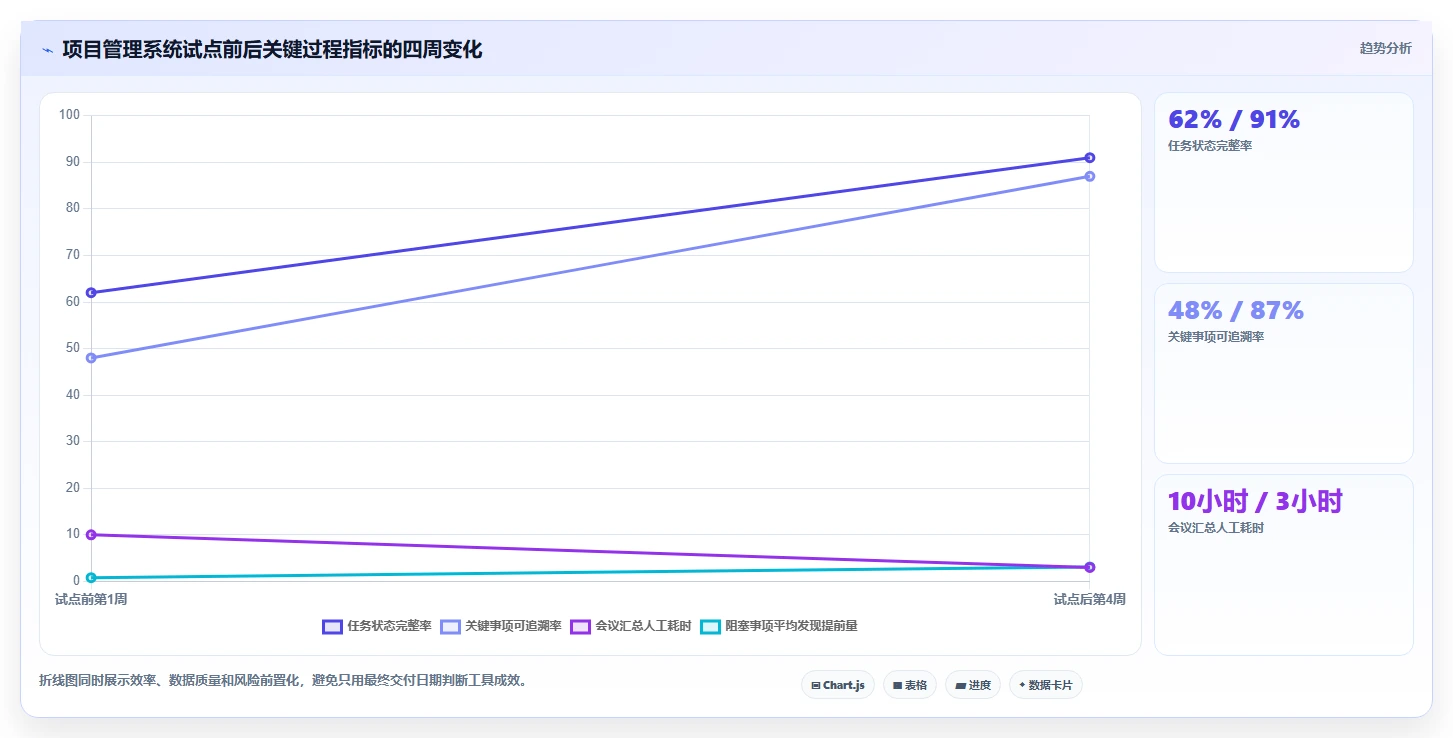1453x738 pixels.
Task: Click the 进度 tag pill
Action: click(973, 685)
